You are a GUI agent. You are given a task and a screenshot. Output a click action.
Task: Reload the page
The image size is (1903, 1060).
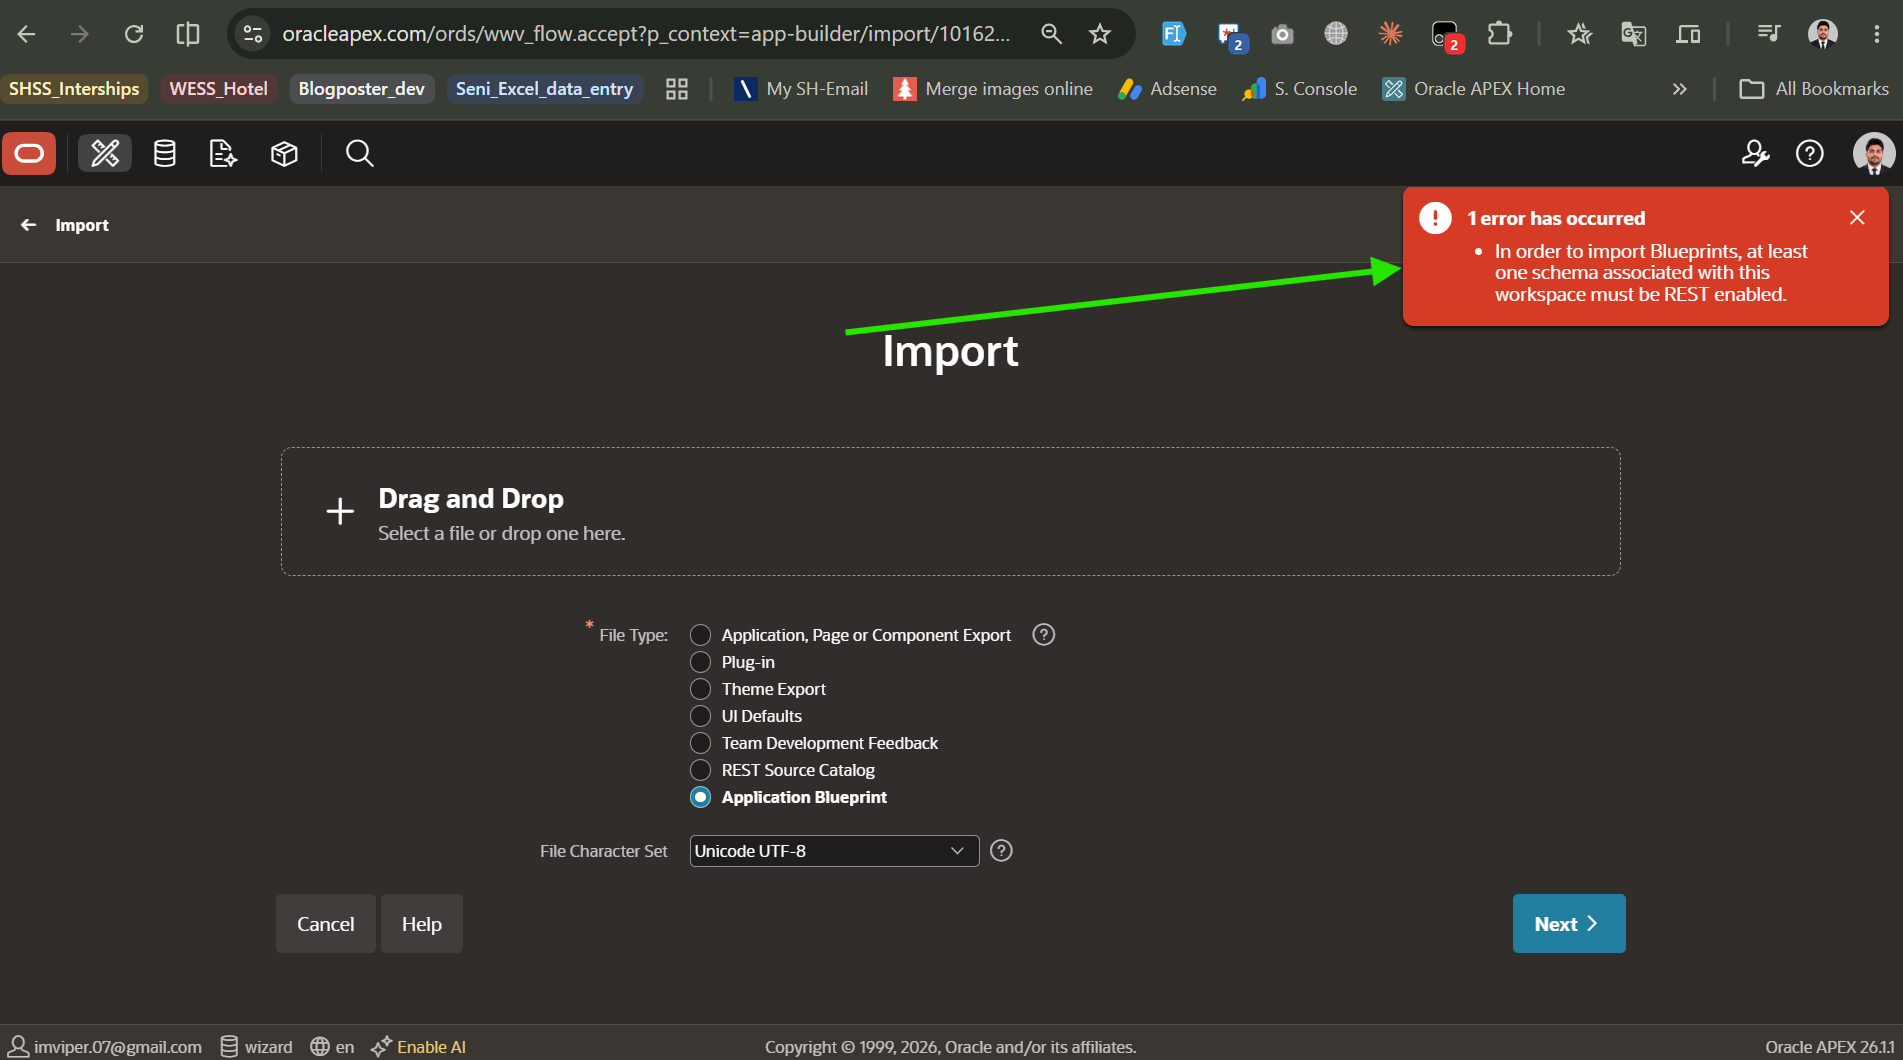[133, 34]
